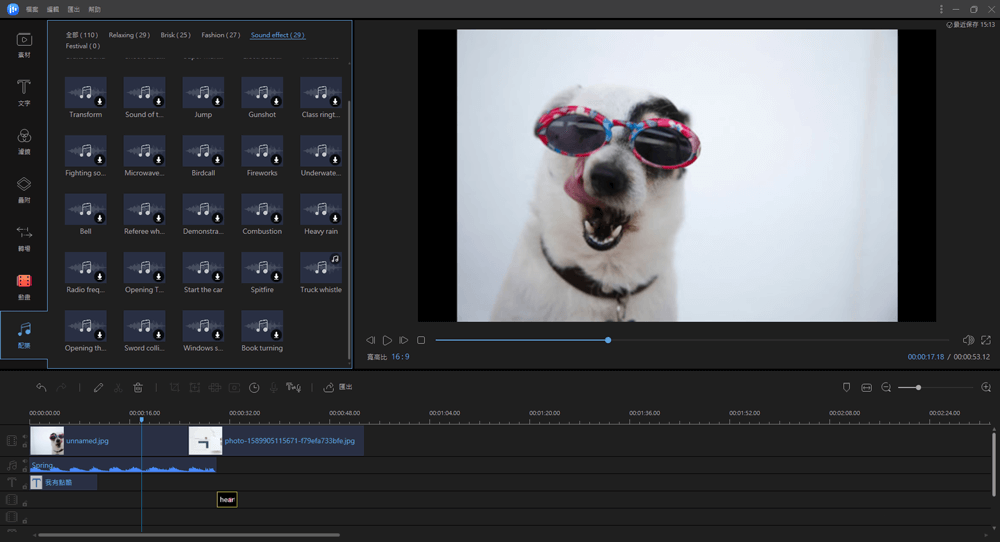Click the zoom frame icon beside crop

(x=195, y=387)
